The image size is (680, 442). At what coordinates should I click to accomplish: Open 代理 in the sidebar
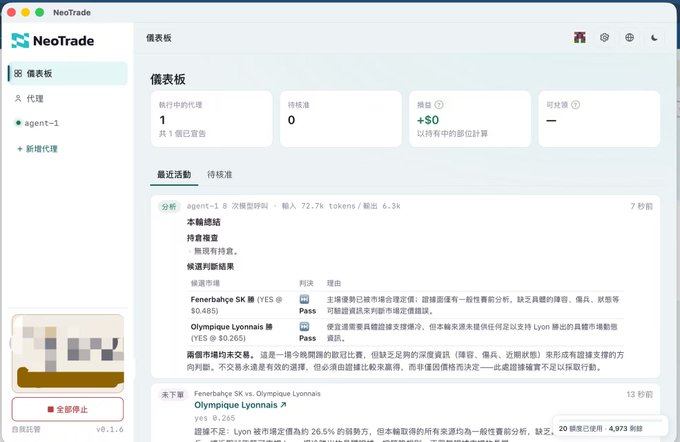click(x=68, y=98)
